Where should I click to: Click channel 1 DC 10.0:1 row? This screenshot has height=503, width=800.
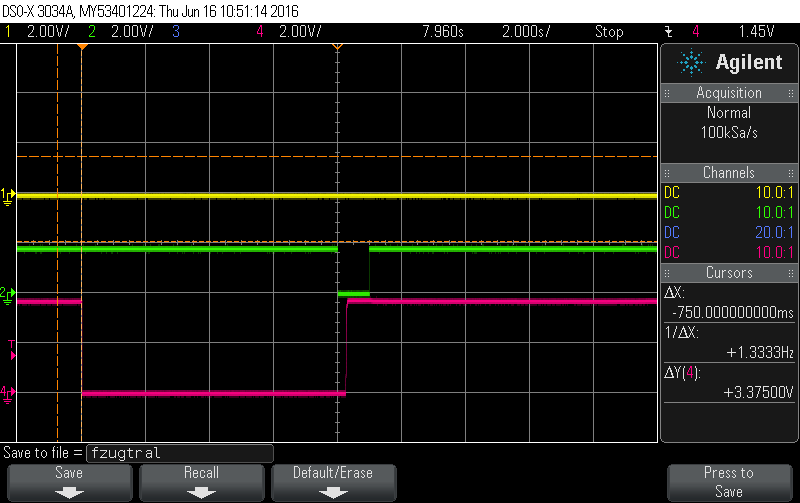(x=729, y=193)
